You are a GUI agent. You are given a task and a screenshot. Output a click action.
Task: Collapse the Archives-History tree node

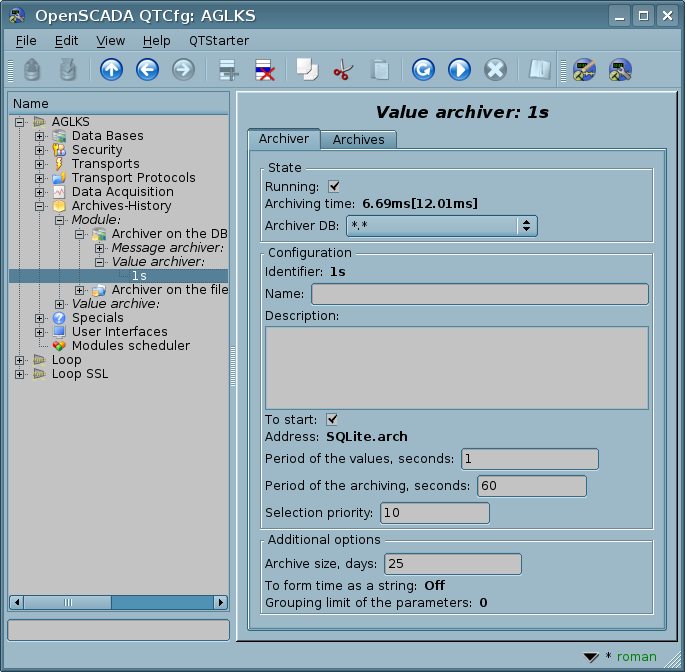tap(39, 206)
